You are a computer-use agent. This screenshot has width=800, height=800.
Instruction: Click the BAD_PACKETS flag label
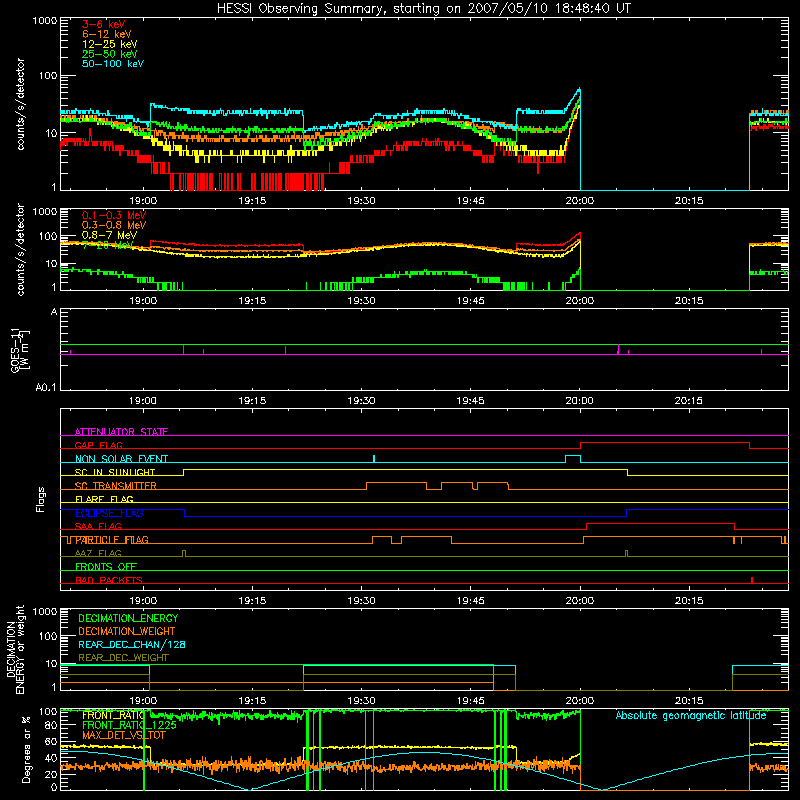(x=109, y=580)
